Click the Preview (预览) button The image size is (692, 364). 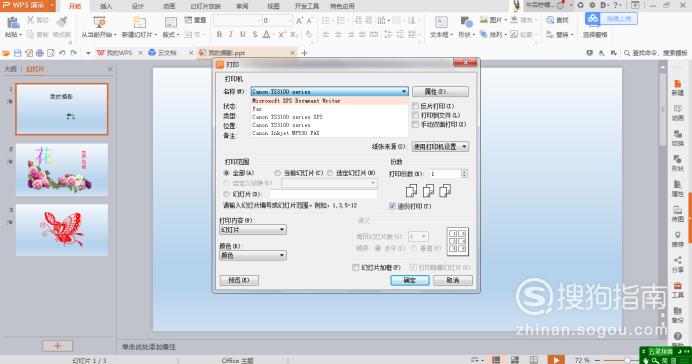pyautogui.click(x=239, y=280)
